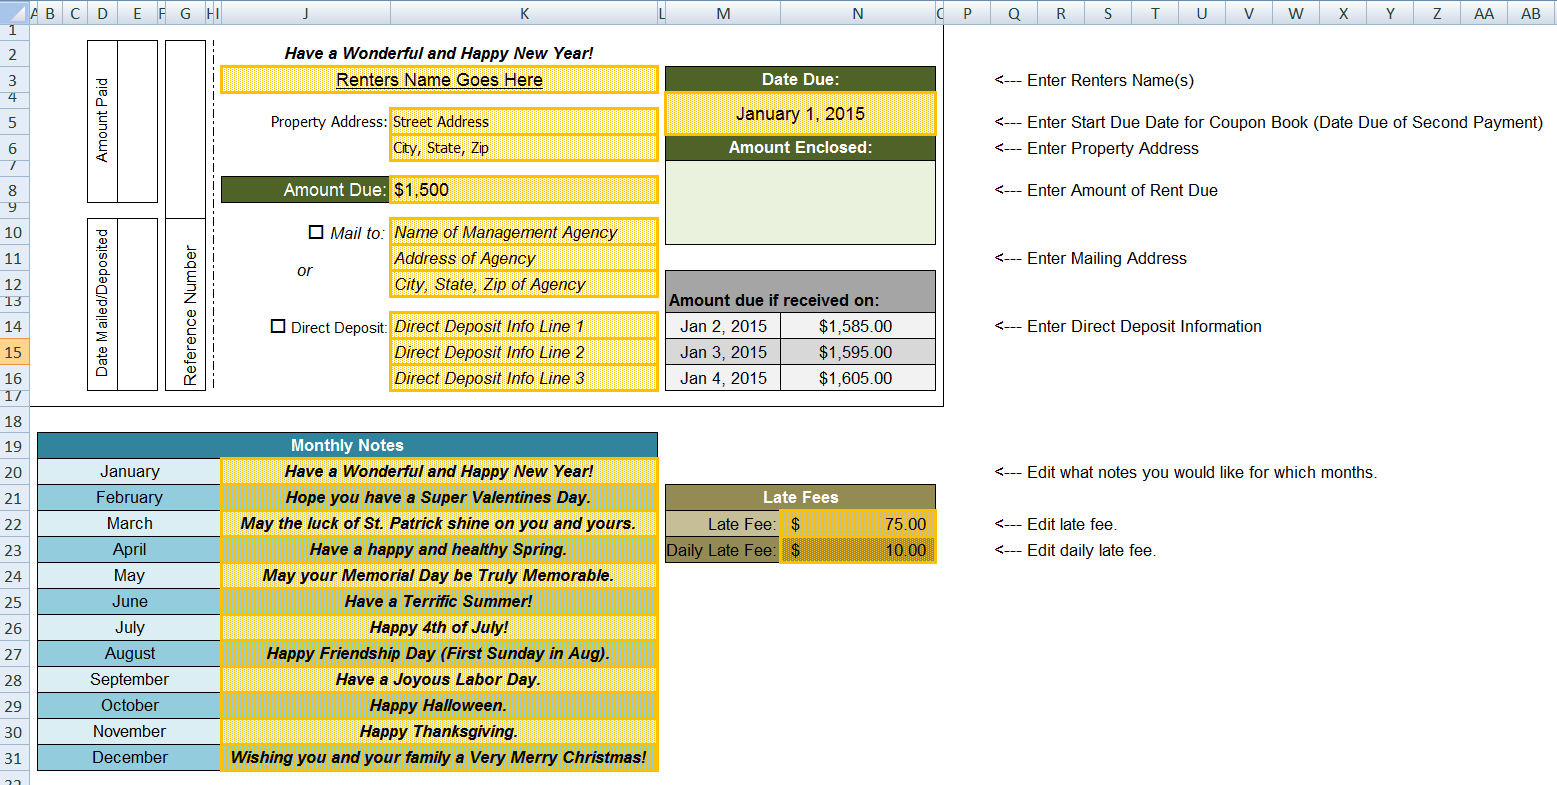1557x785 pixels.
Task: Select the 'Jan 2, 2015' cell
Action: pyautogui.click(x=723, y=326)
